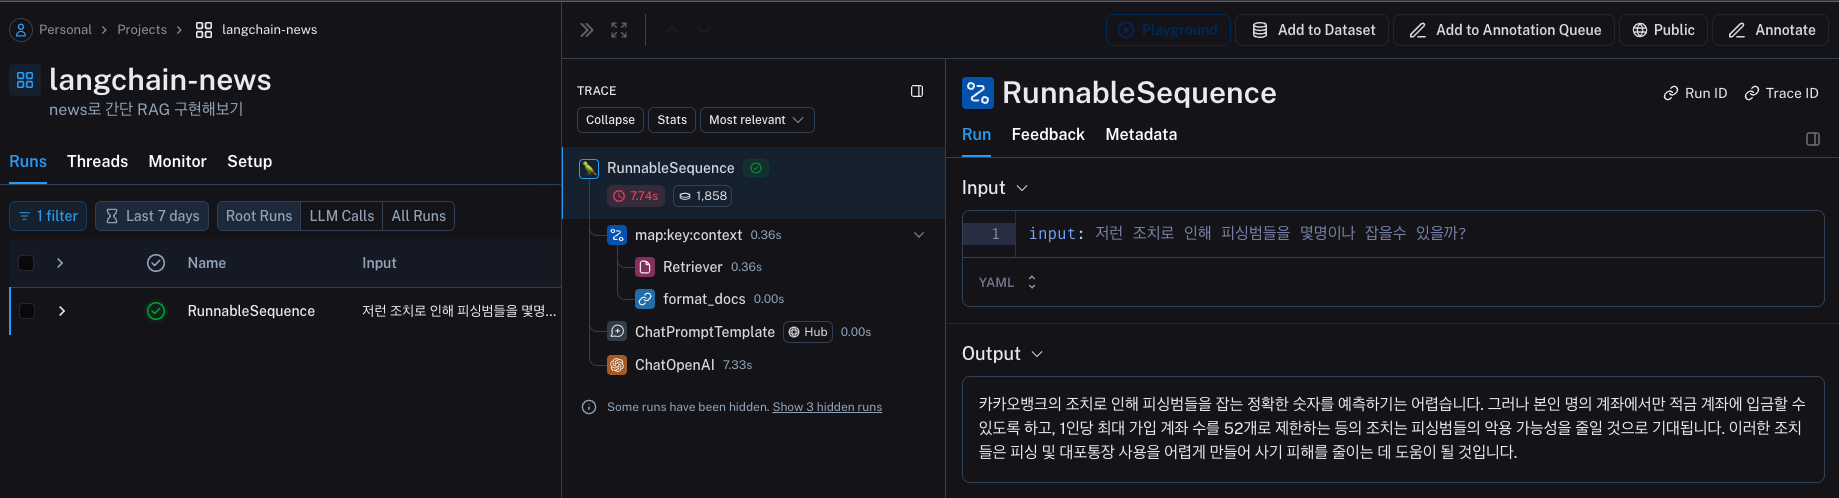This screenshot has height=498, width=1839.
Task: Expand trace view to fullscreen
Action: [619, 30]
